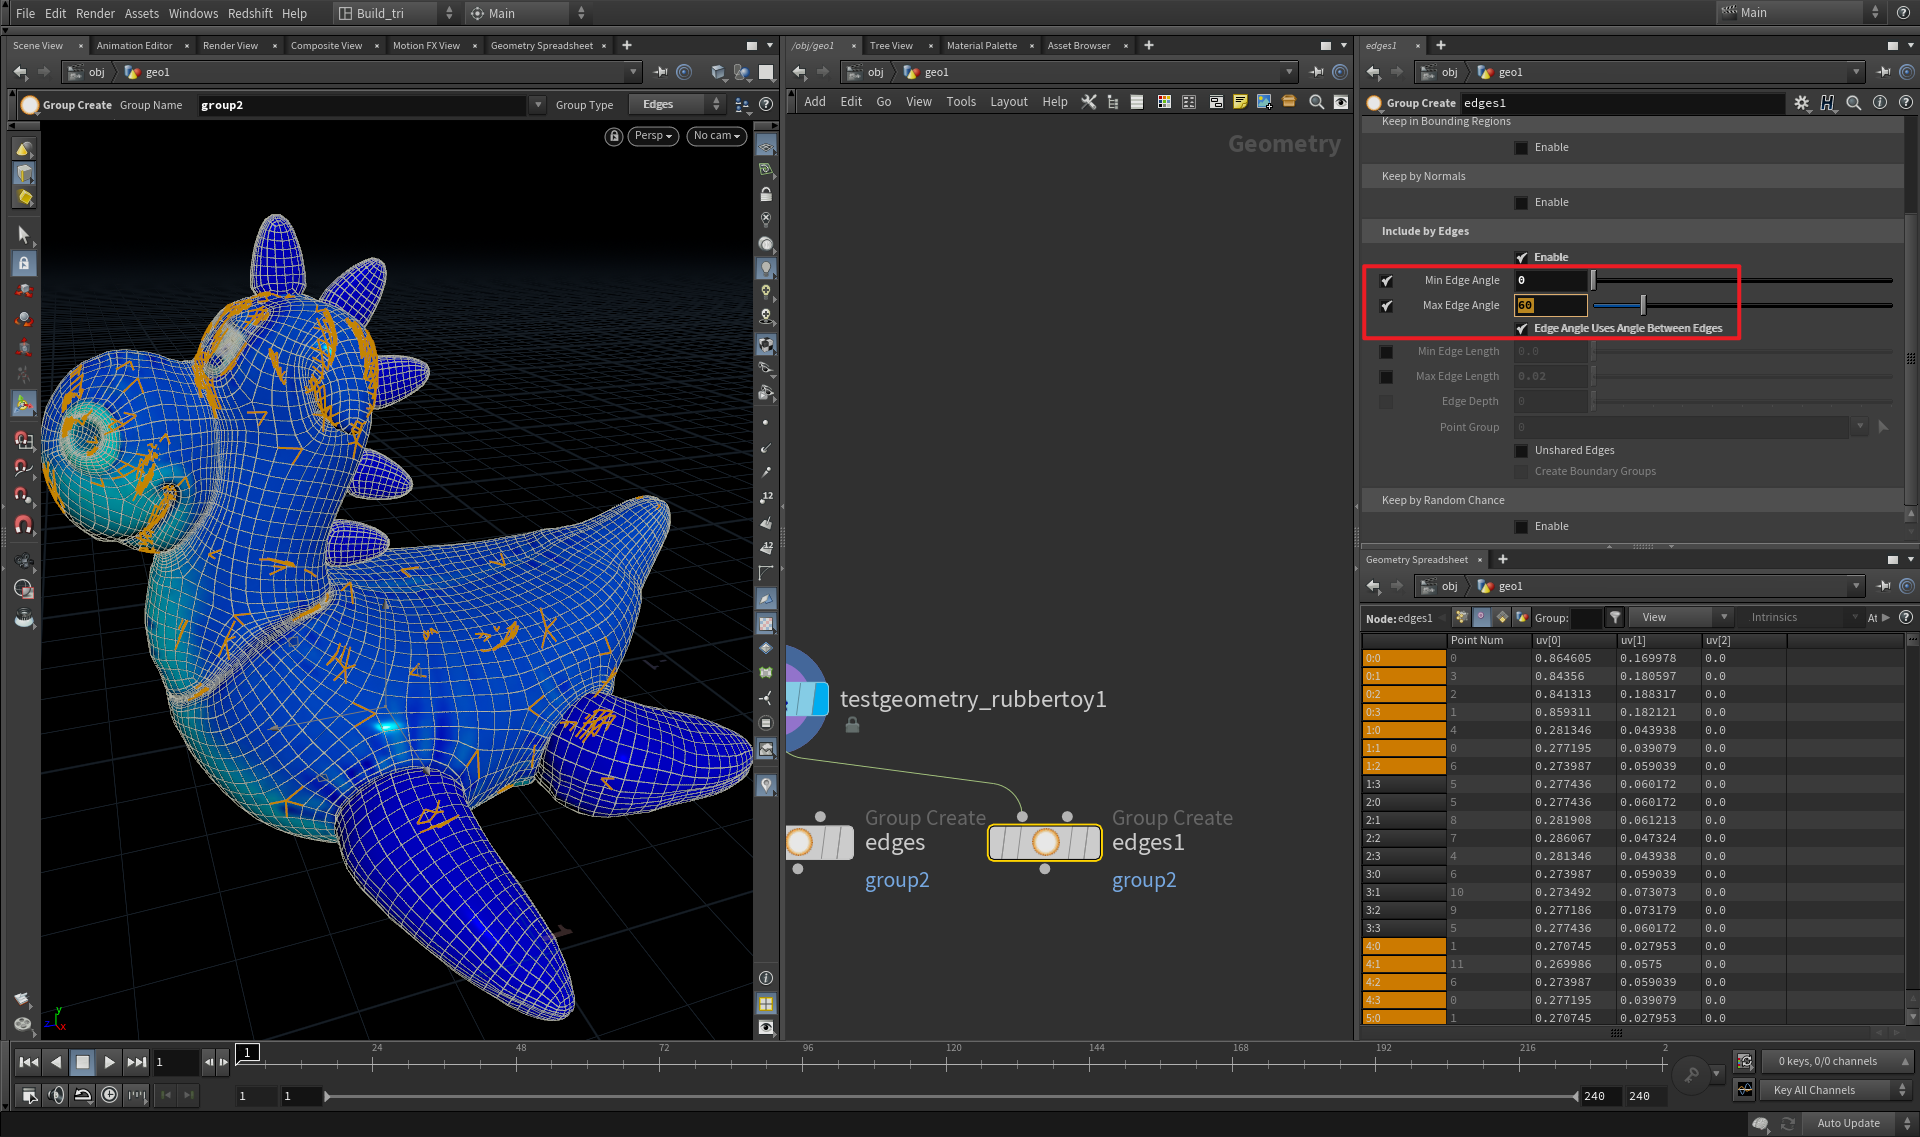This screenshot has width=1920, height=1137.
Task: Click the current frame input field in playbar
Action: pyautogui.click(x=175, y=1062)
